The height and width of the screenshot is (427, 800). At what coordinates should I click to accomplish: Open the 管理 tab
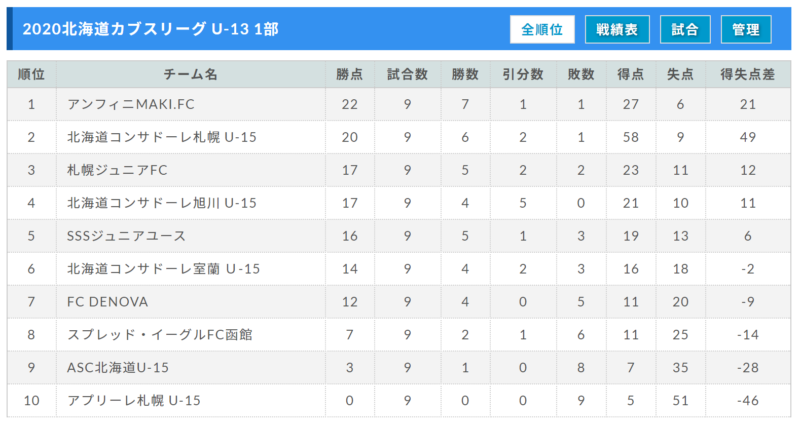pos(746,30)
